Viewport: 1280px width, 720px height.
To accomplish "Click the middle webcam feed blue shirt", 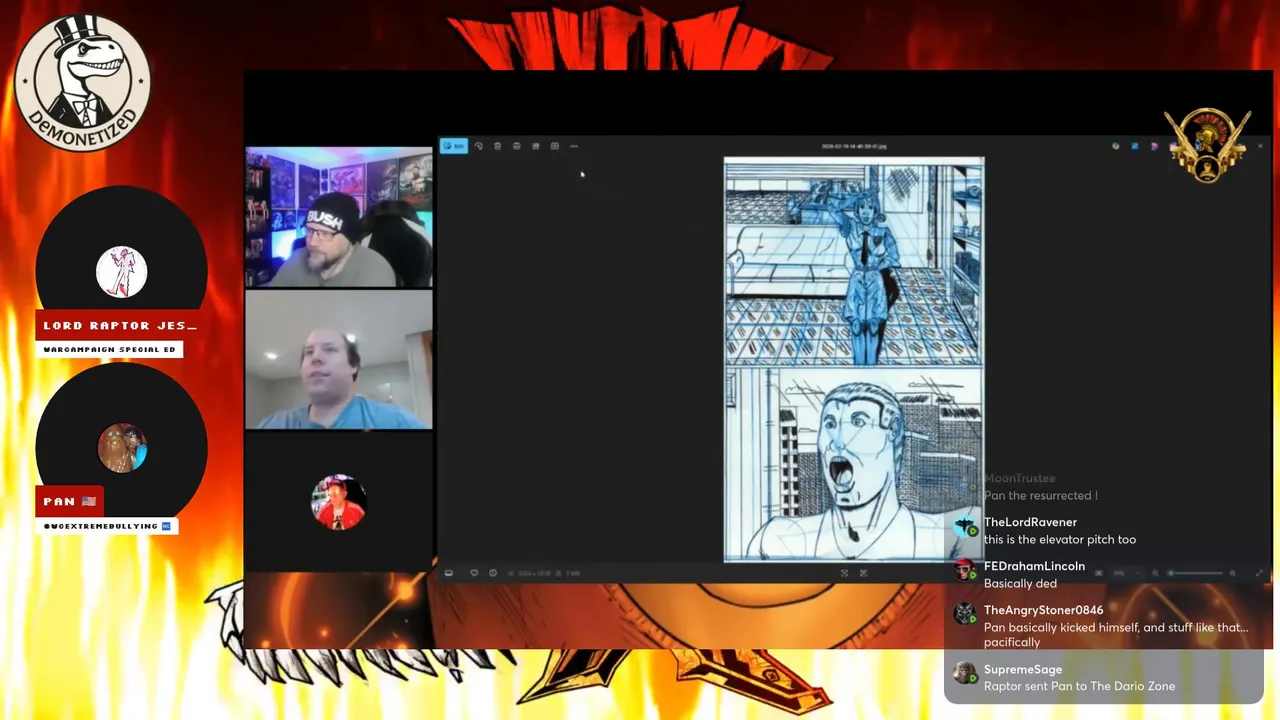I will click(339, 360).
